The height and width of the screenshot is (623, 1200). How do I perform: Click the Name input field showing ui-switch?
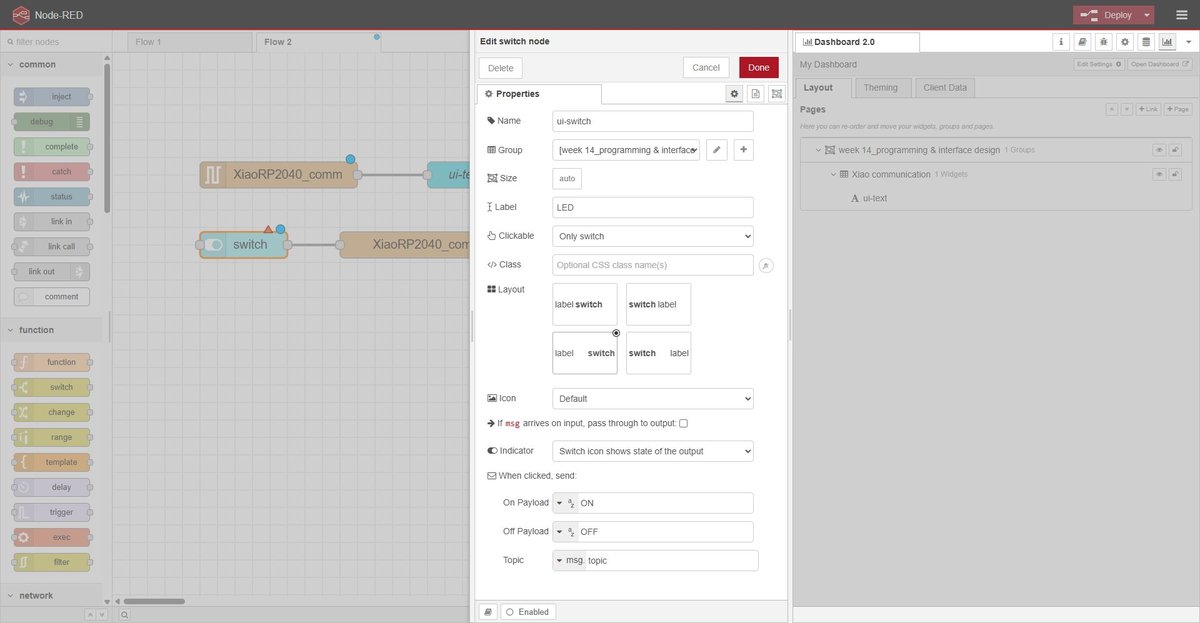click(653, 121)
